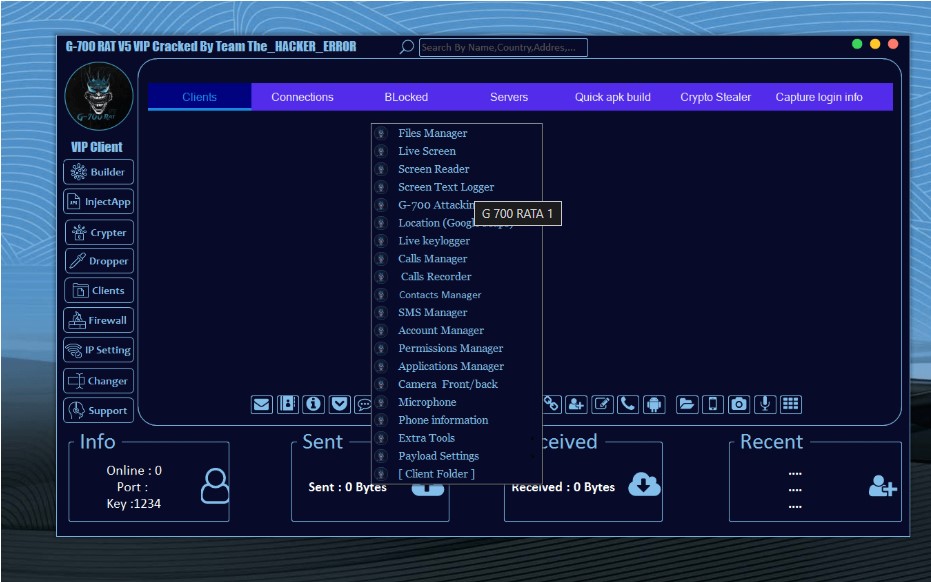Click the Clients button in left sidebar
Screen dimensions: 931x582
pos(99,290)
